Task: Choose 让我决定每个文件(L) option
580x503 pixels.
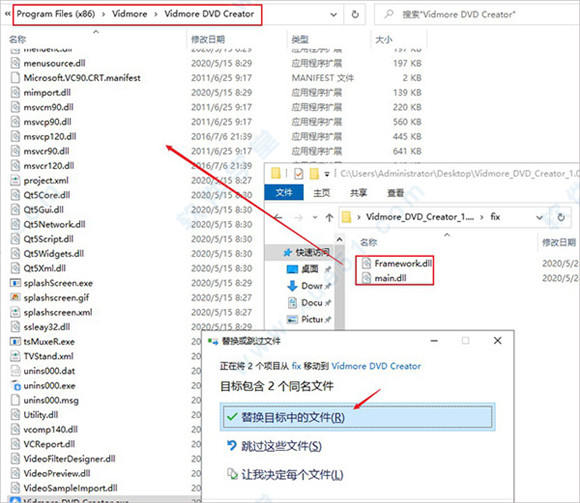Action: click(x=285, y=475)
